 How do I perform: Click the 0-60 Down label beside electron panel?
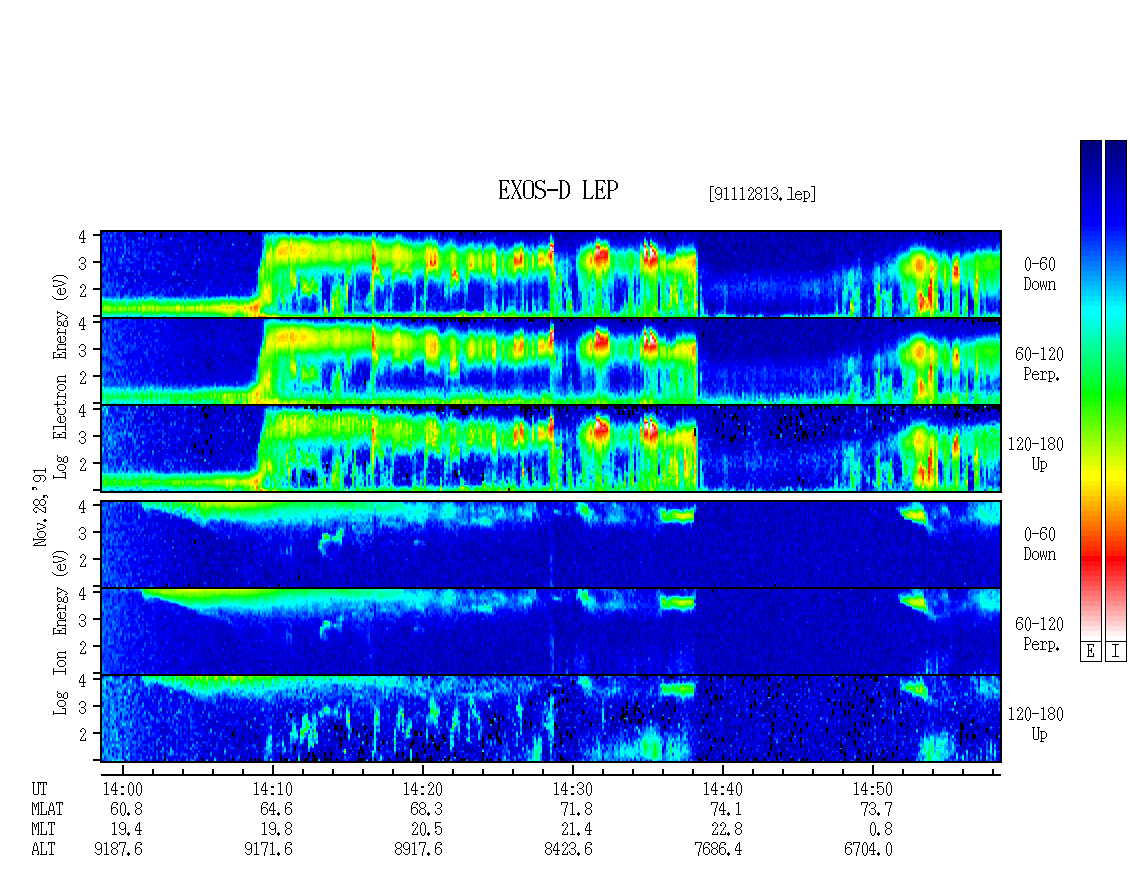coord(1039,275)
